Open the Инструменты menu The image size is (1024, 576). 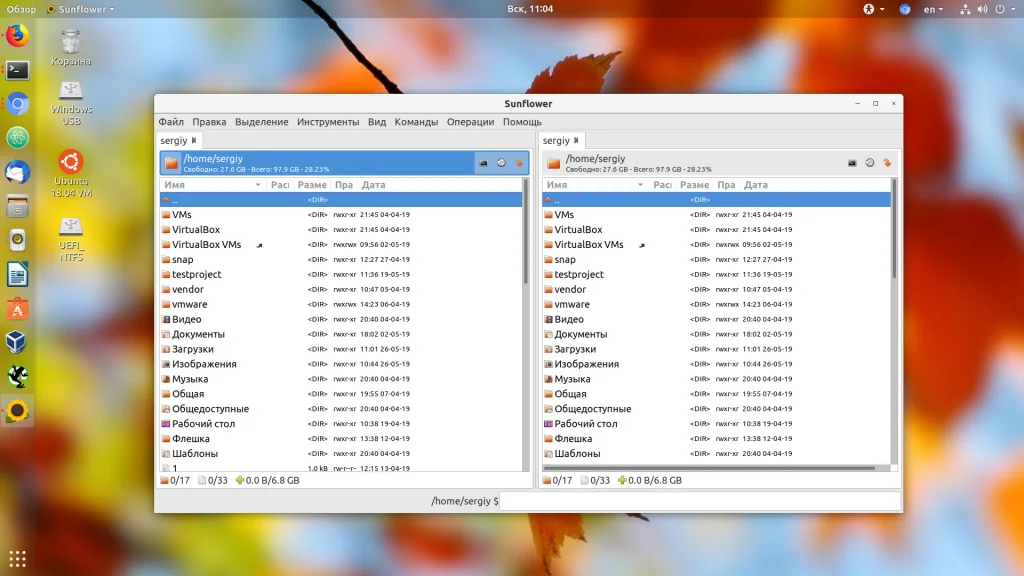point(327,122)
